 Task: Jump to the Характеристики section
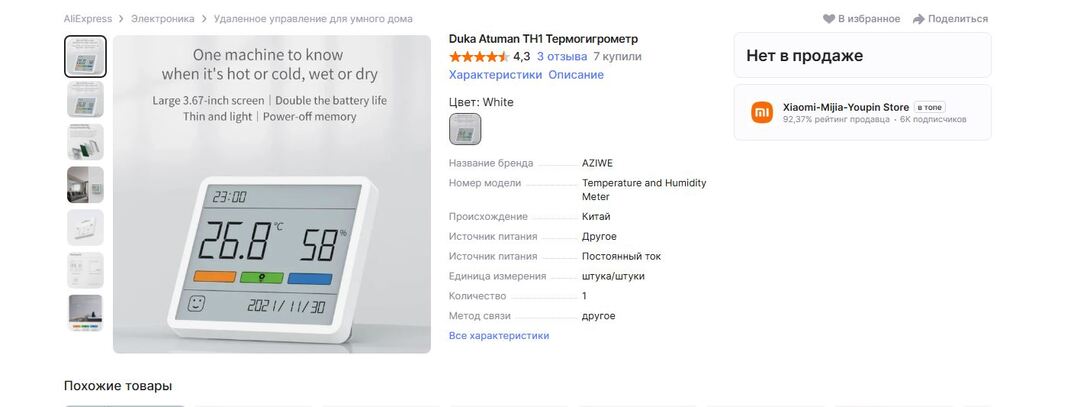pyautogui.click(x=495, y=75)
